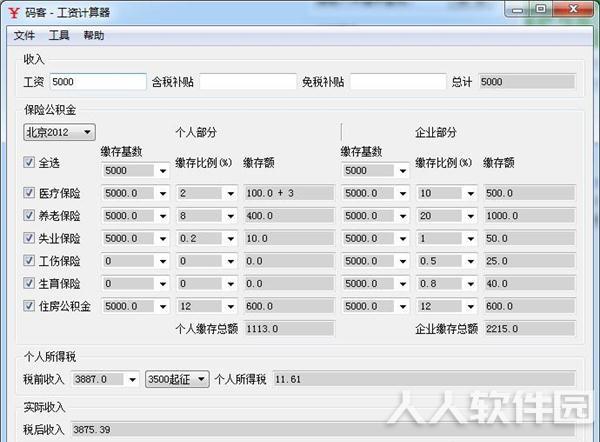The height and width of the screenshot is (442, 600).
Task: Open the 税前收入 dropdown showing 3887.0
Action: pyautogui.click(x=104, y=379)
